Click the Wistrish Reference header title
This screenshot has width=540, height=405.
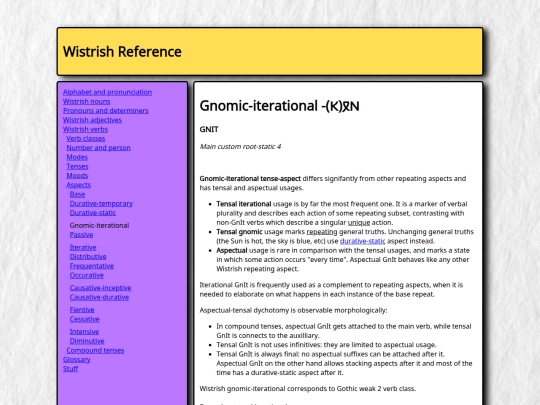(122, 52)
